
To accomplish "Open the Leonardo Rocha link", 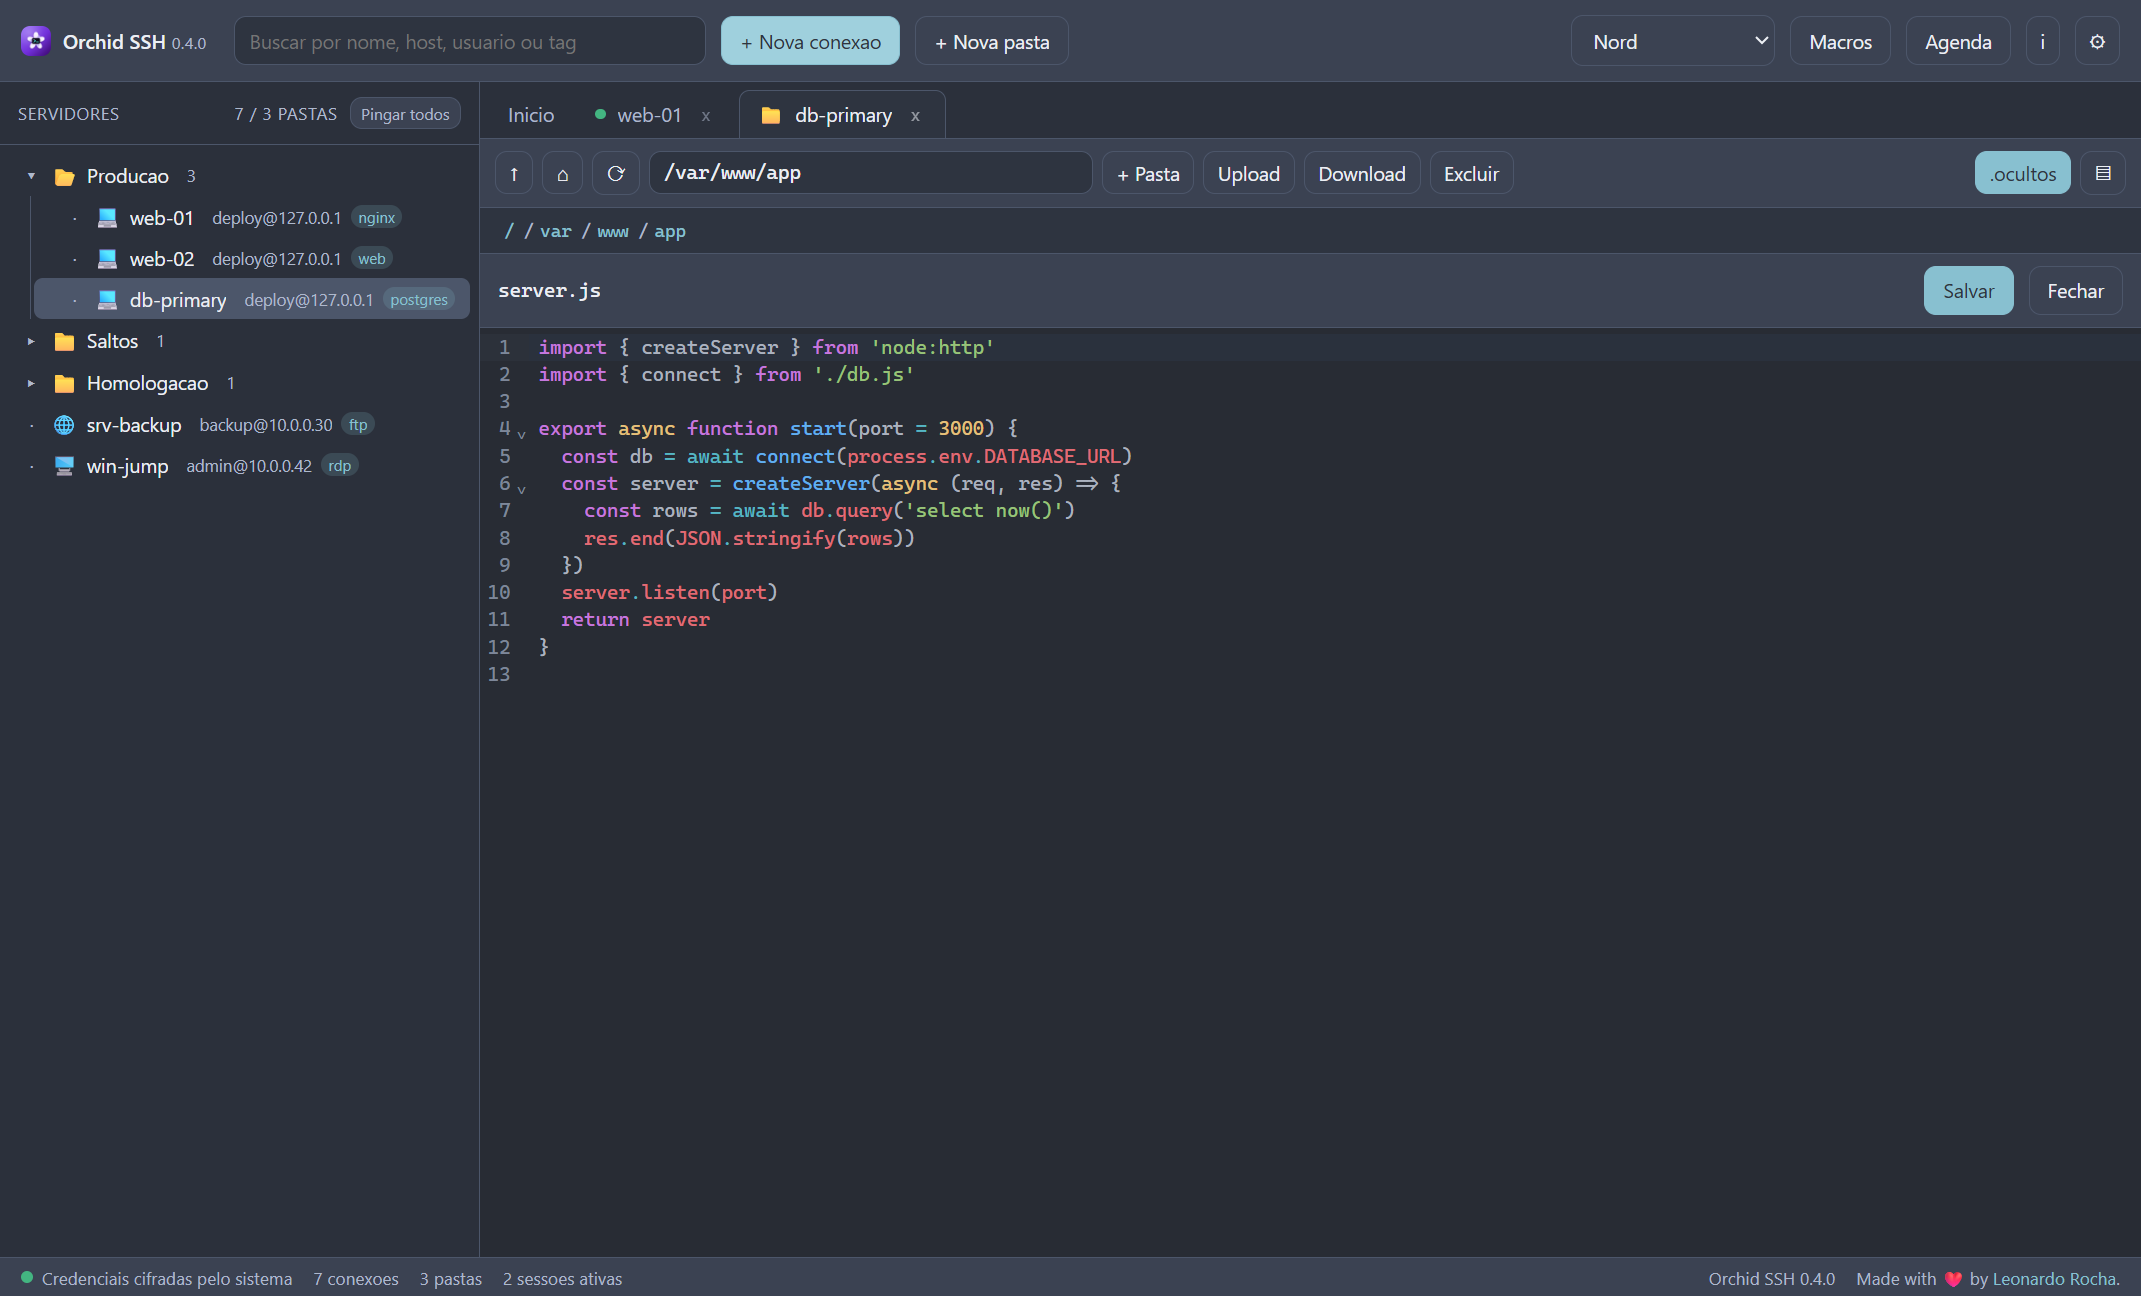I will coord(2056,1279).
